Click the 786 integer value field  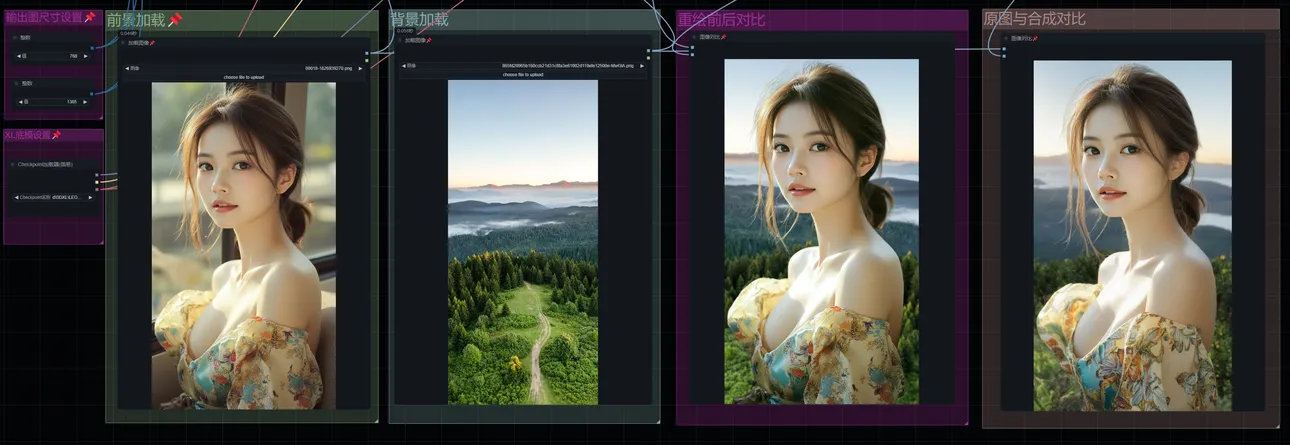pyautogui.click(x=53, y=56)
